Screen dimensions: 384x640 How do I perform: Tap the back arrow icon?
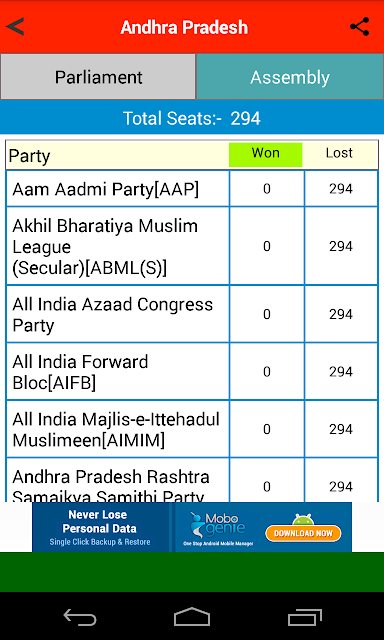pyautogui.click(x=16, y=27)
